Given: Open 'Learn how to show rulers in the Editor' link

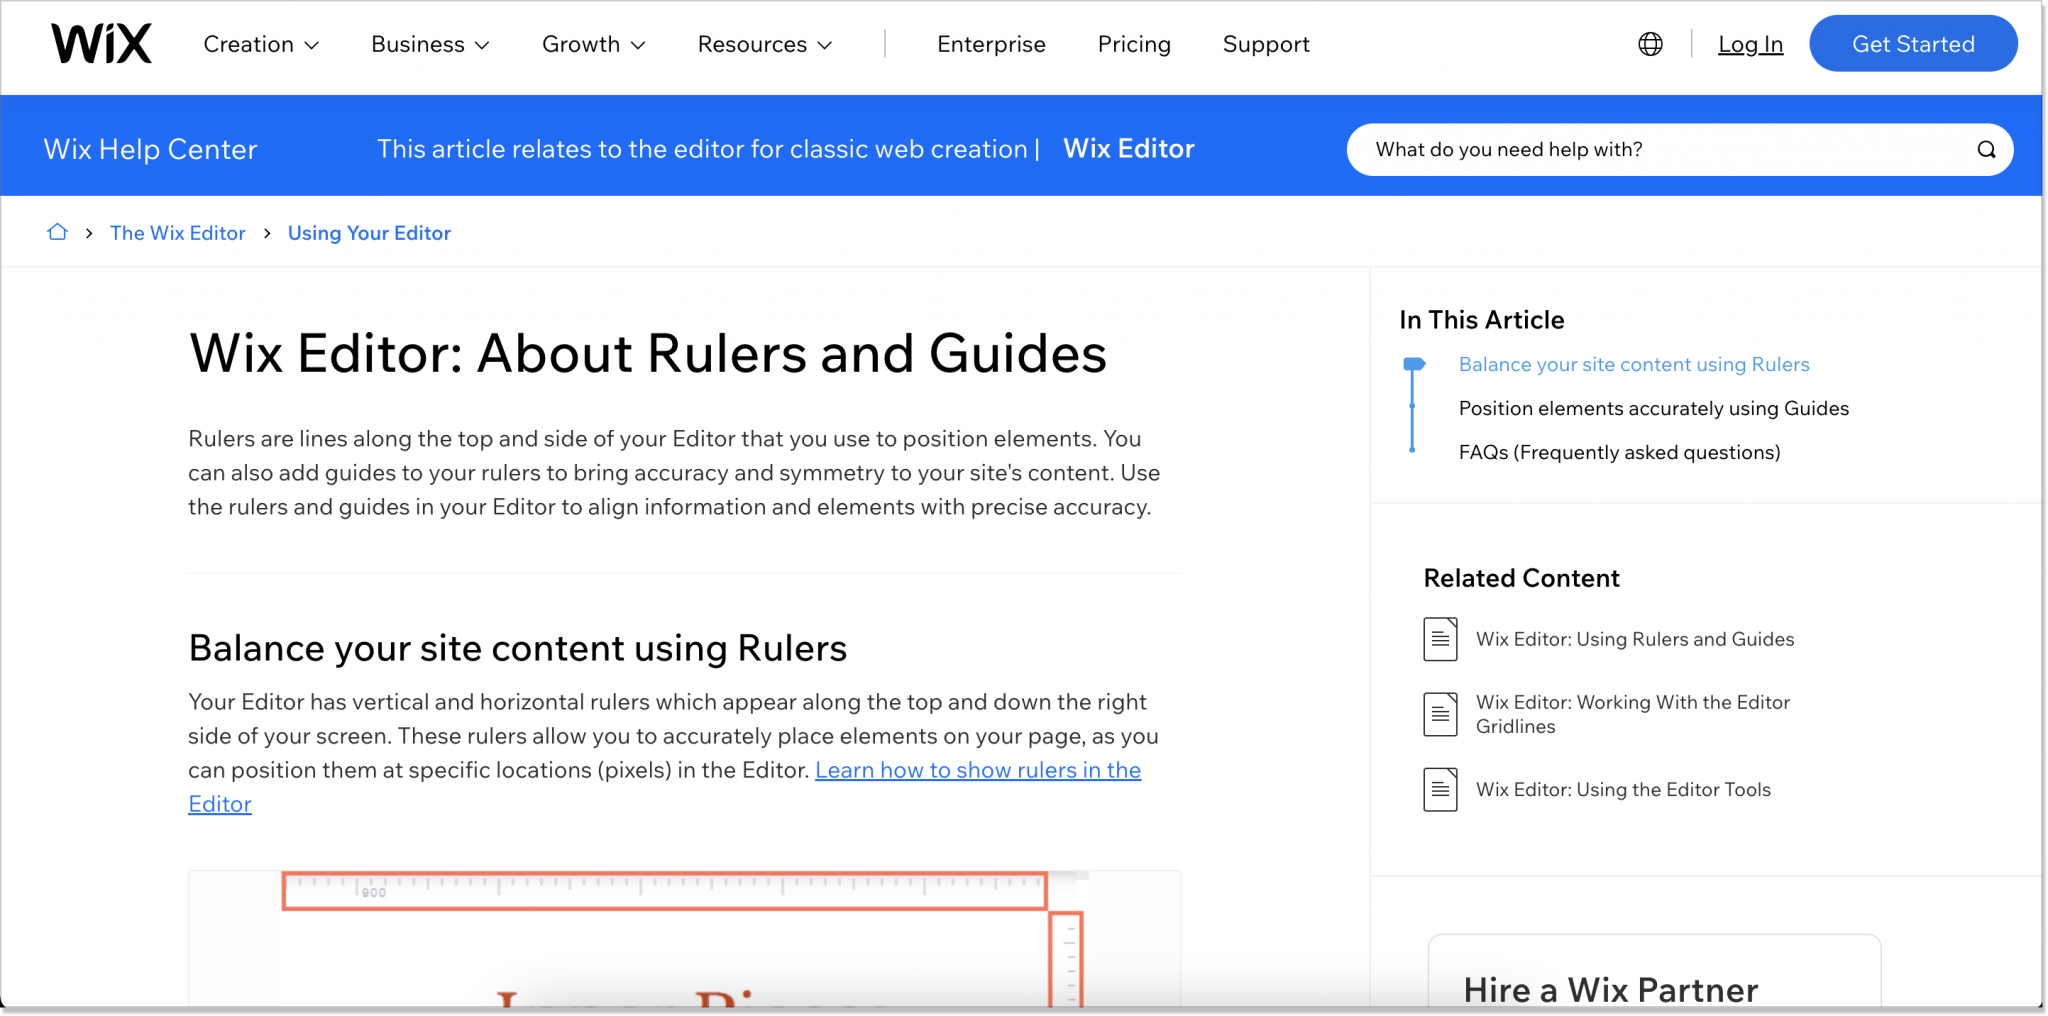Looking at the screenshot, I should 977,770.
